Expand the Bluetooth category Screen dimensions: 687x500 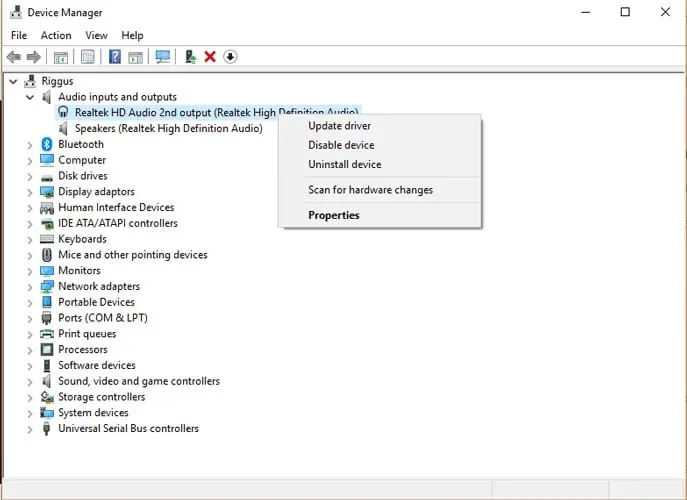[x=30, y=145]
